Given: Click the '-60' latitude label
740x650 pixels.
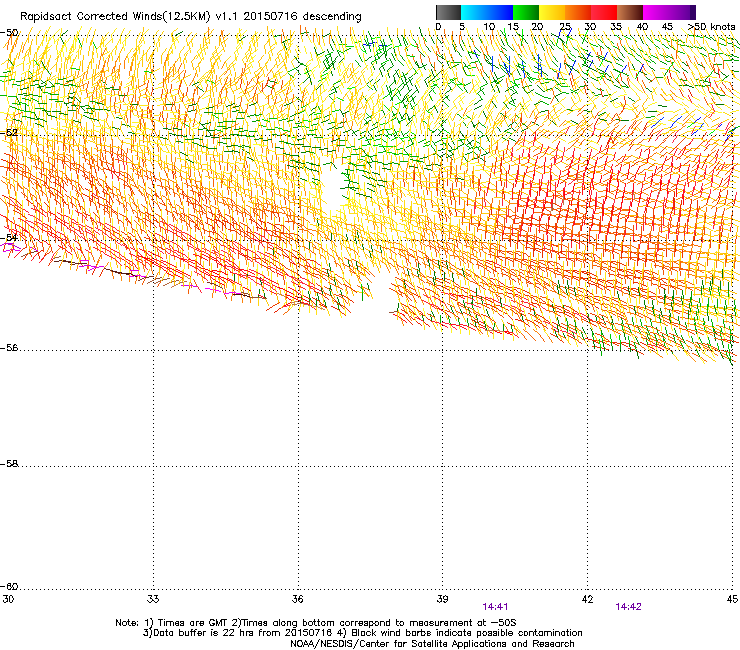Looking at the screenshot, I should (x=9, y=586).
